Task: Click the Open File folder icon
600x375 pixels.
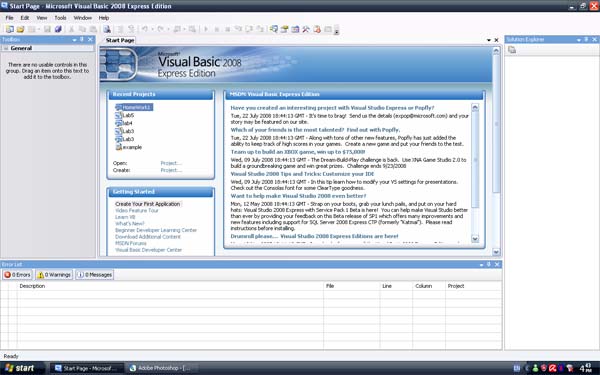Action: tap(20, 29)
